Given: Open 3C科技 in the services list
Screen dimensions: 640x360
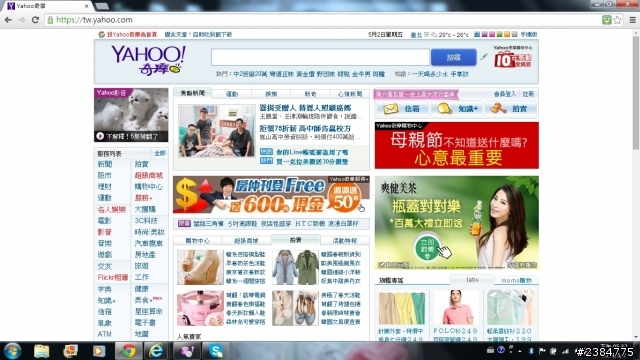Looking at the screenshot, I should tap(146, 220).
